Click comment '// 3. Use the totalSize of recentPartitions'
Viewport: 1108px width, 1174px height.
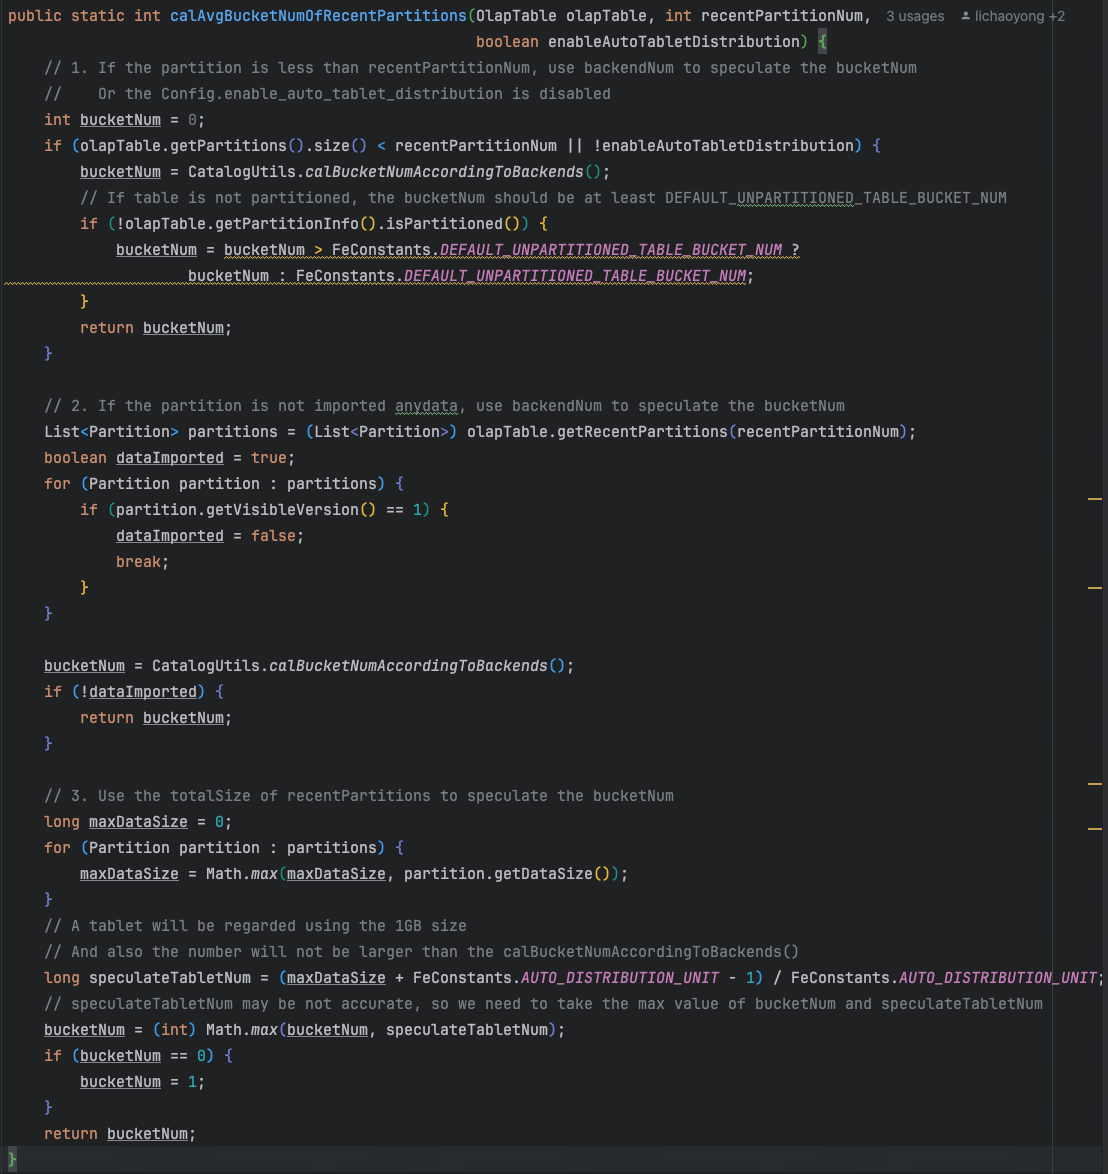click(359, 796)
